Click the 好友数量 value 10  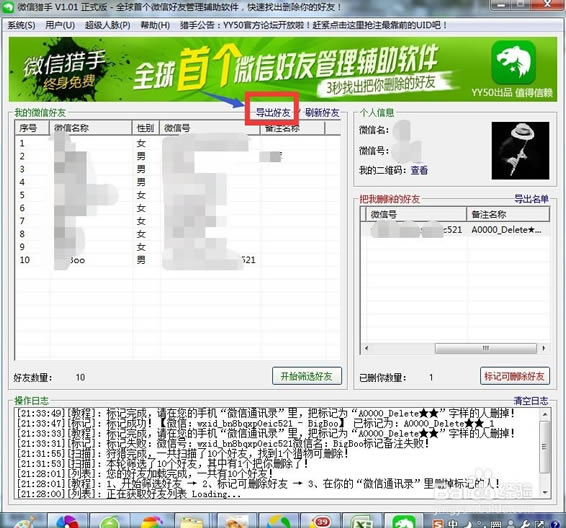[x=80, y=378]
